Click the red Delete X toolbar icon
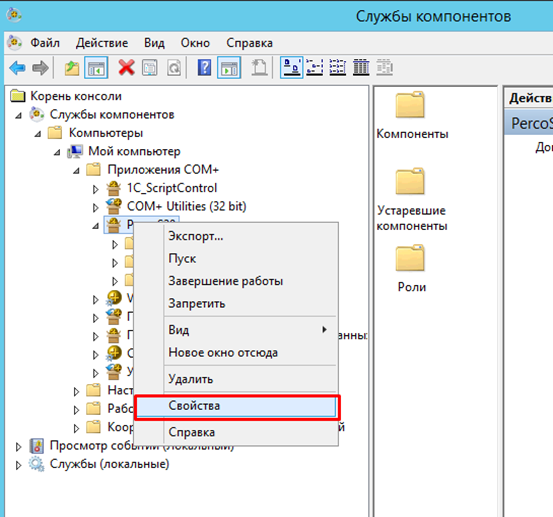 coord(126,67)
